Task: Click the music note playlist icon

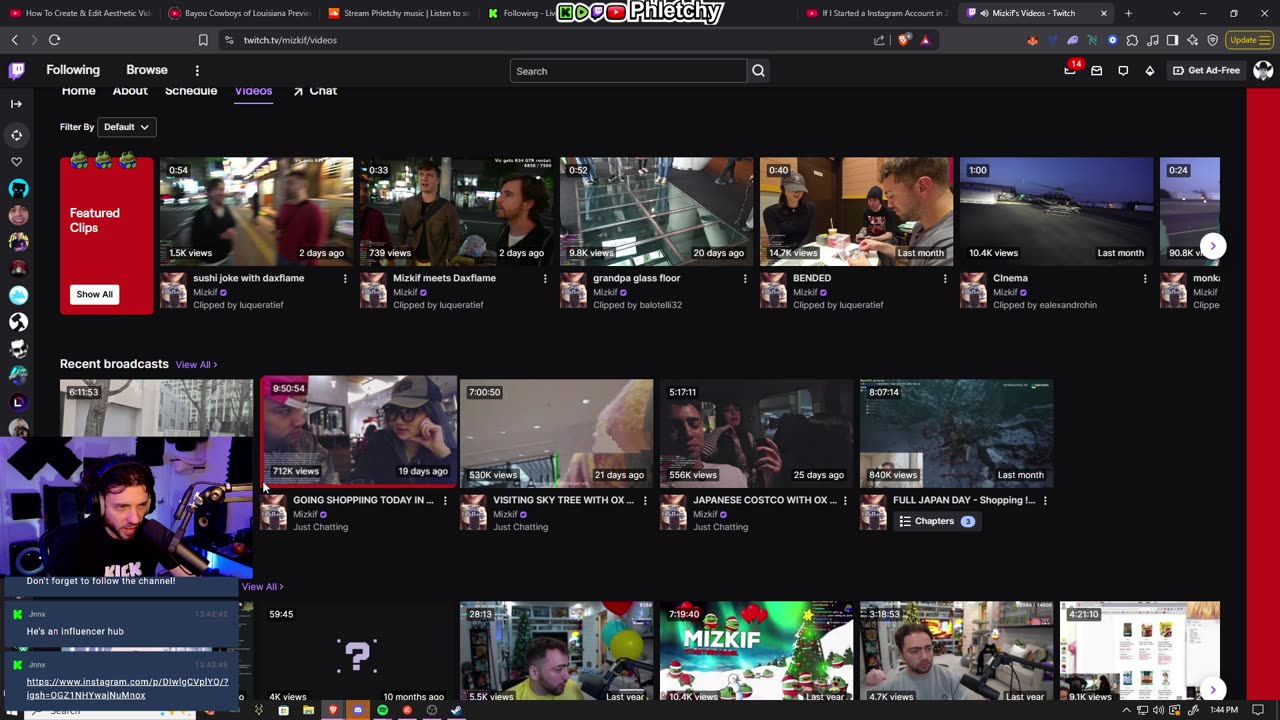Action: point(1153,40)
